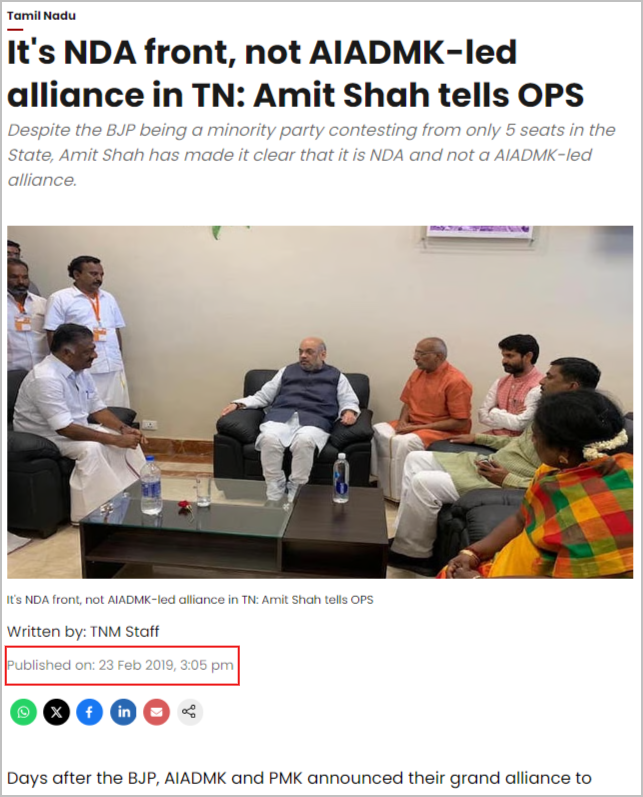Share the article on Facebook

[89, 712]
